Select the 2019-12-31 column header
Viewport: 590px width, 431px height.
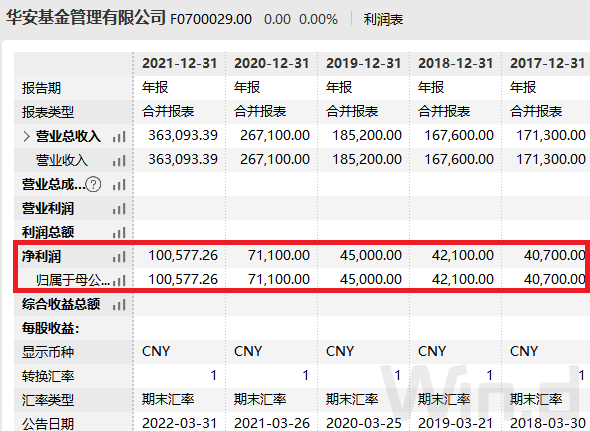click(364, 63)
